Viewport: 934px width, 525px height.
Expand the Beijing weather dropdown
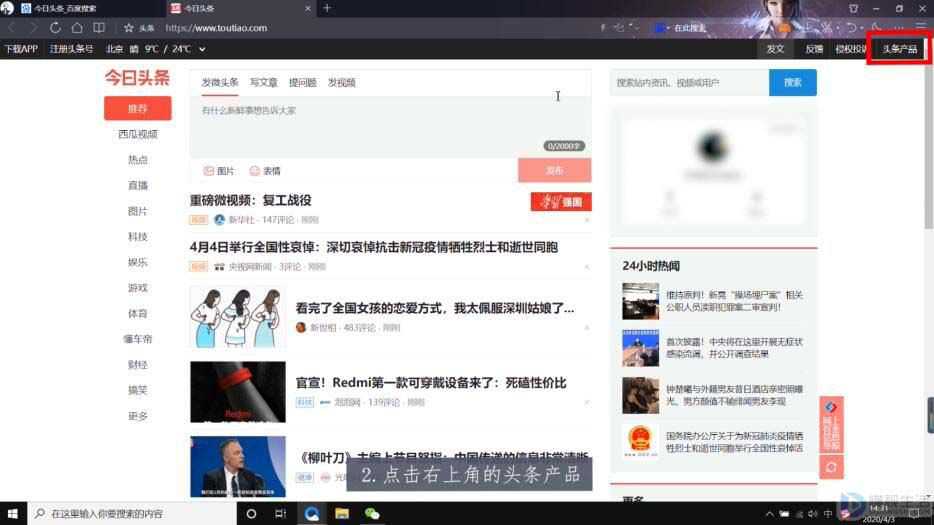point(202,49)
